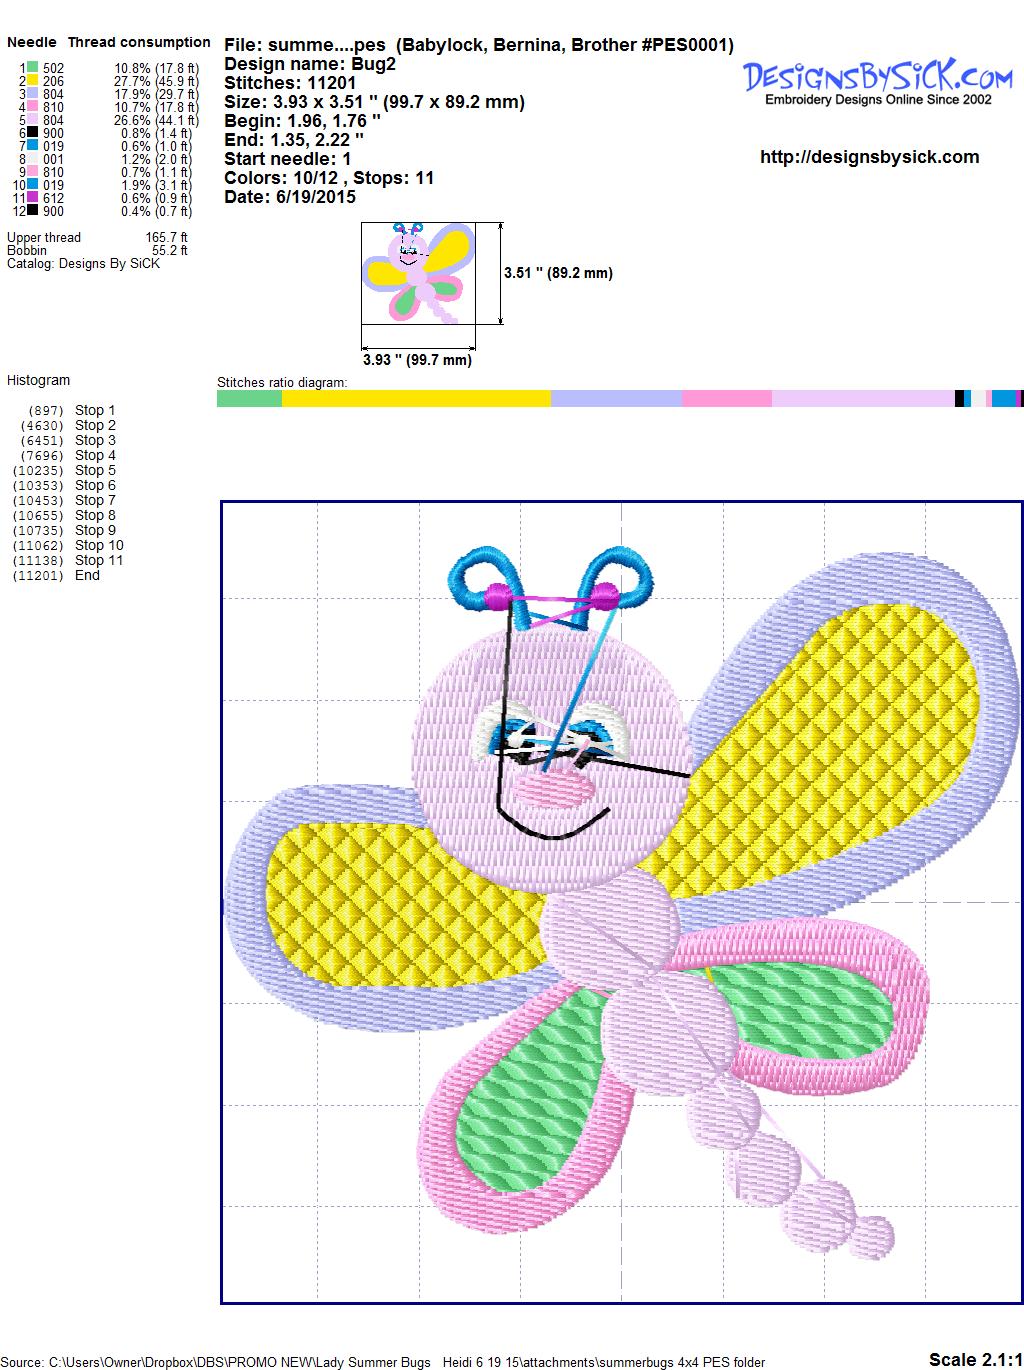1024x1370 pixels.
Task: Click the DesignsBySick.com logo
Action: tap(877, 80)
